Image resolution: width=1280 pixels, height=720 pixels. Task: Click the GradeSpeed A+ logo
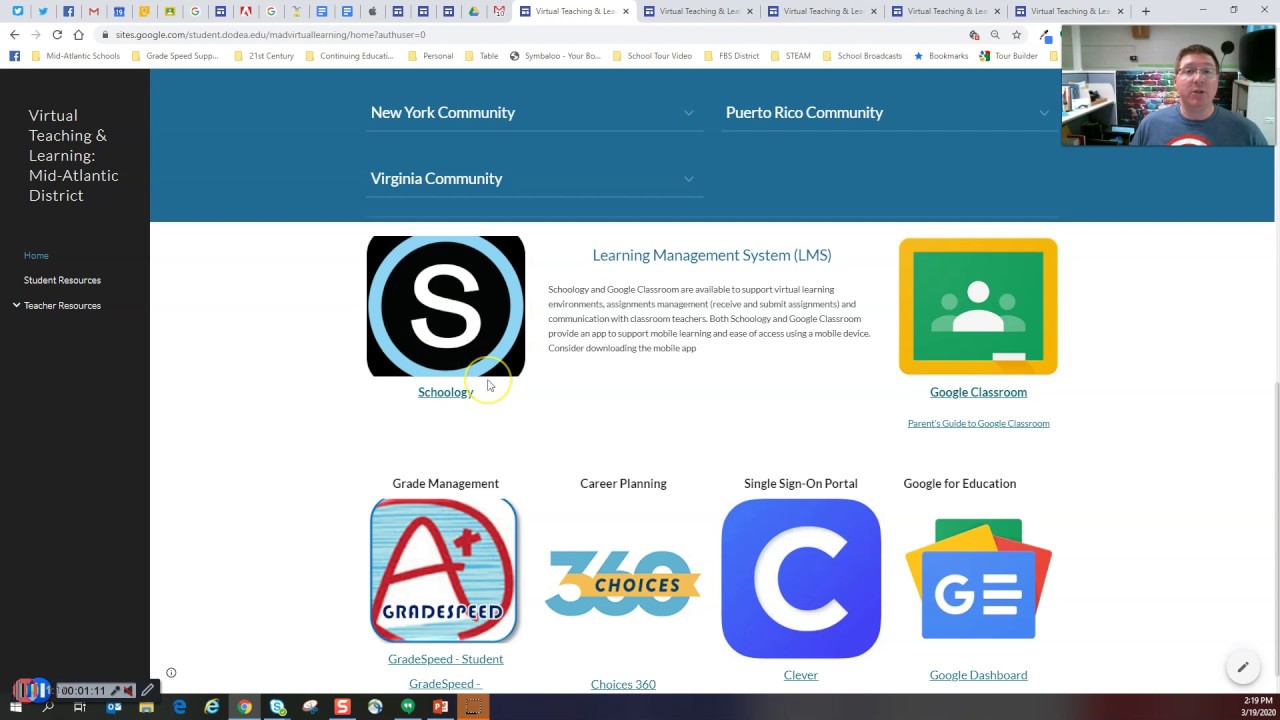tap(444, 571)
